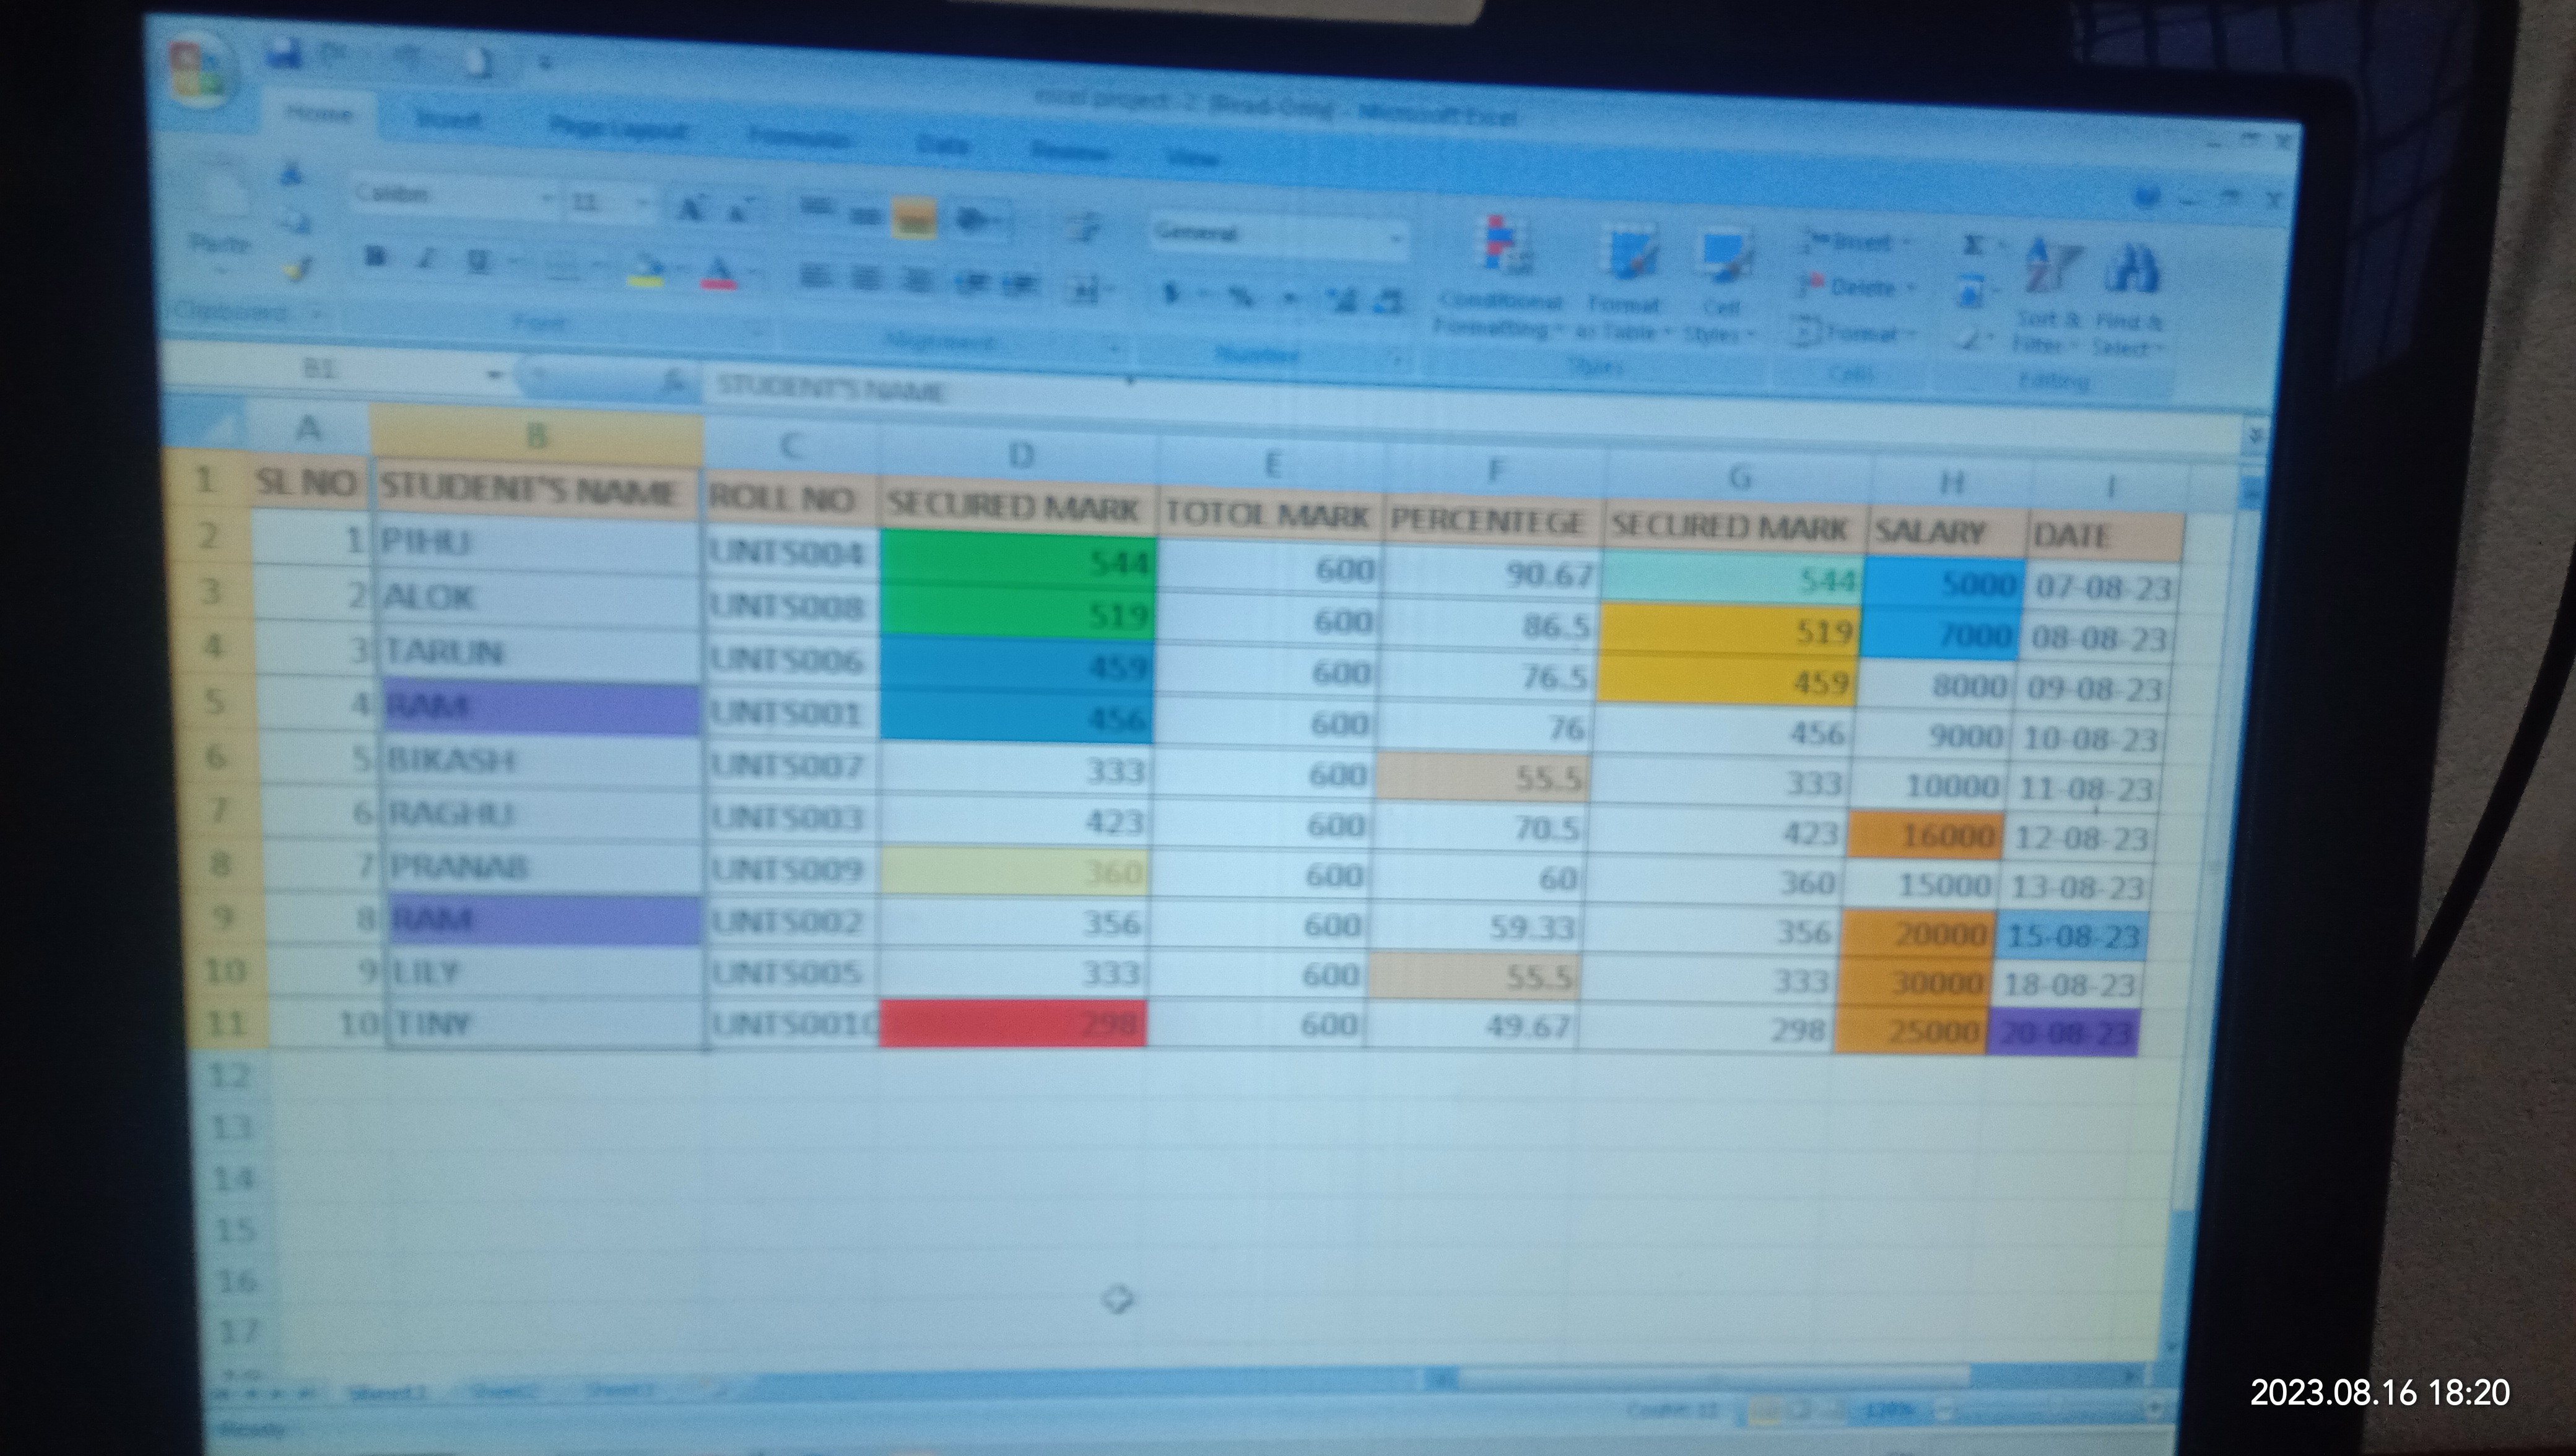This screenshot has width=2576, height=1456.
Task: Open the Page Layout tab
Action: (618, 130)
